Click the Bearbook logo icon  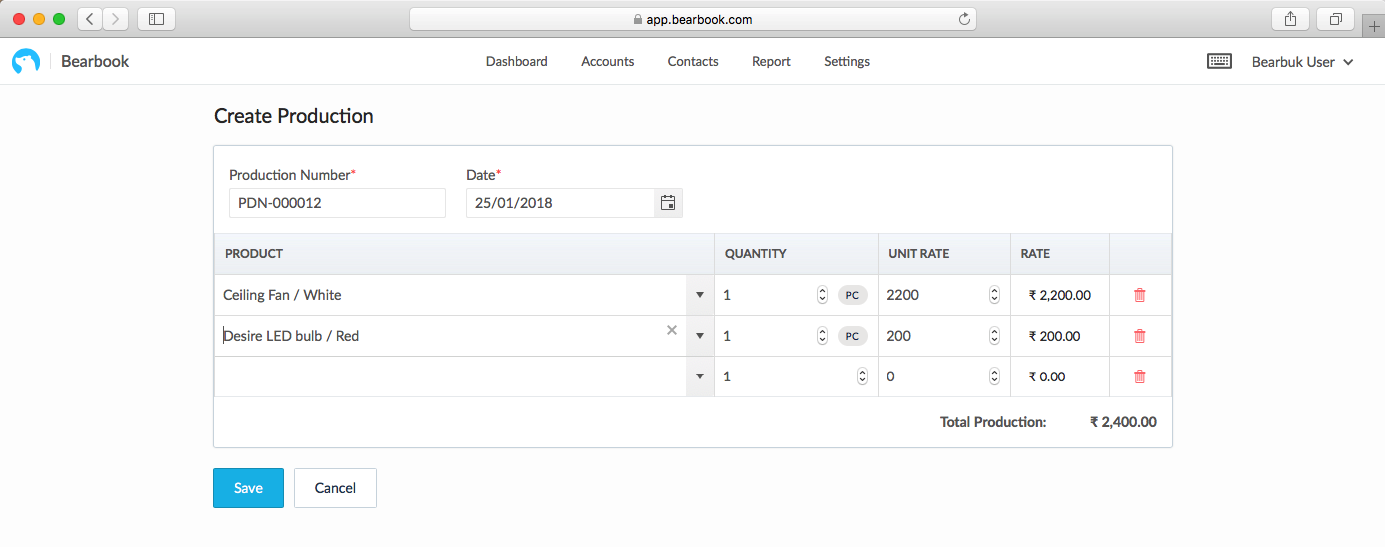coord(26,61)
